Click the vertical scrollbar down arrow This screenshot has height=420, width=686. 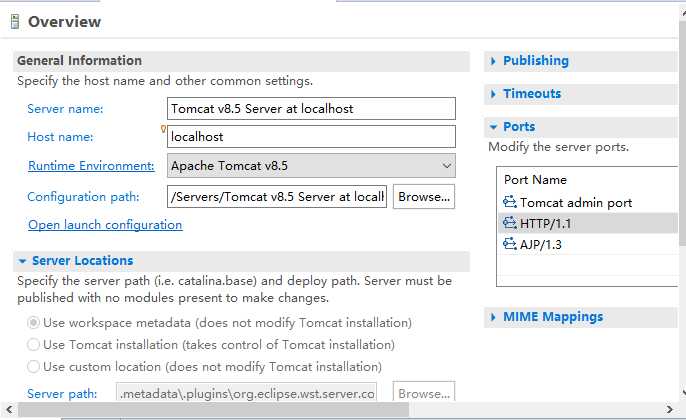pyautogui.click(x=683, y=393)
